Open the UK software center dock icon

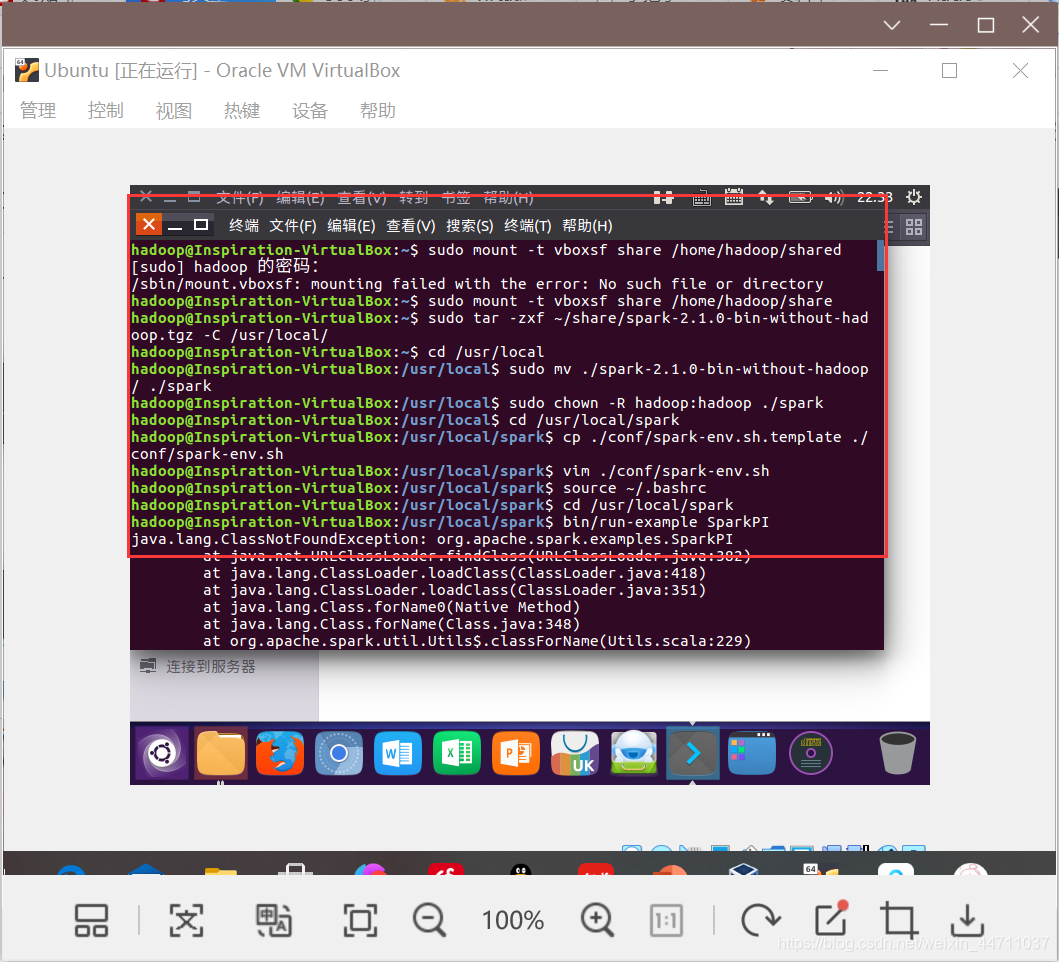tap(575, 753)
